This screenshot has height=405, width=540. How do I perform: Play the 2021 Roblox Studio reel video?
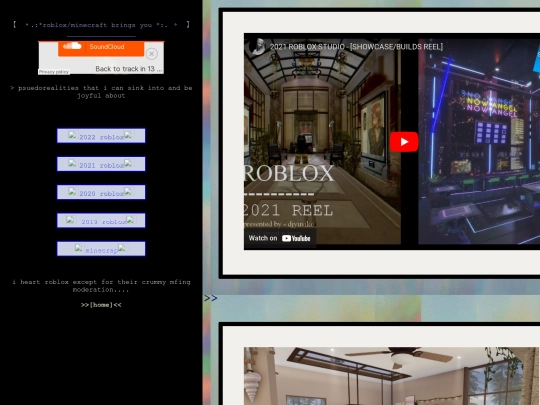pyautogui.click(x=404, y=142)
